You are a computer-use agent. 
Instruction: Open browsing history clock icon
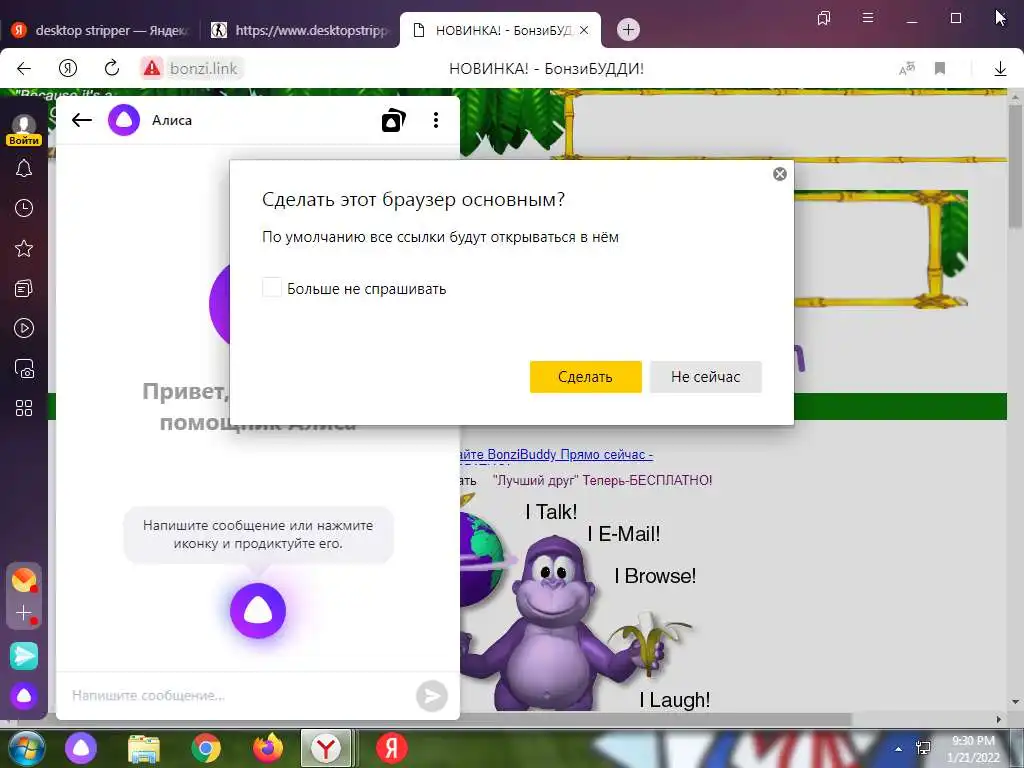[24, 208]
